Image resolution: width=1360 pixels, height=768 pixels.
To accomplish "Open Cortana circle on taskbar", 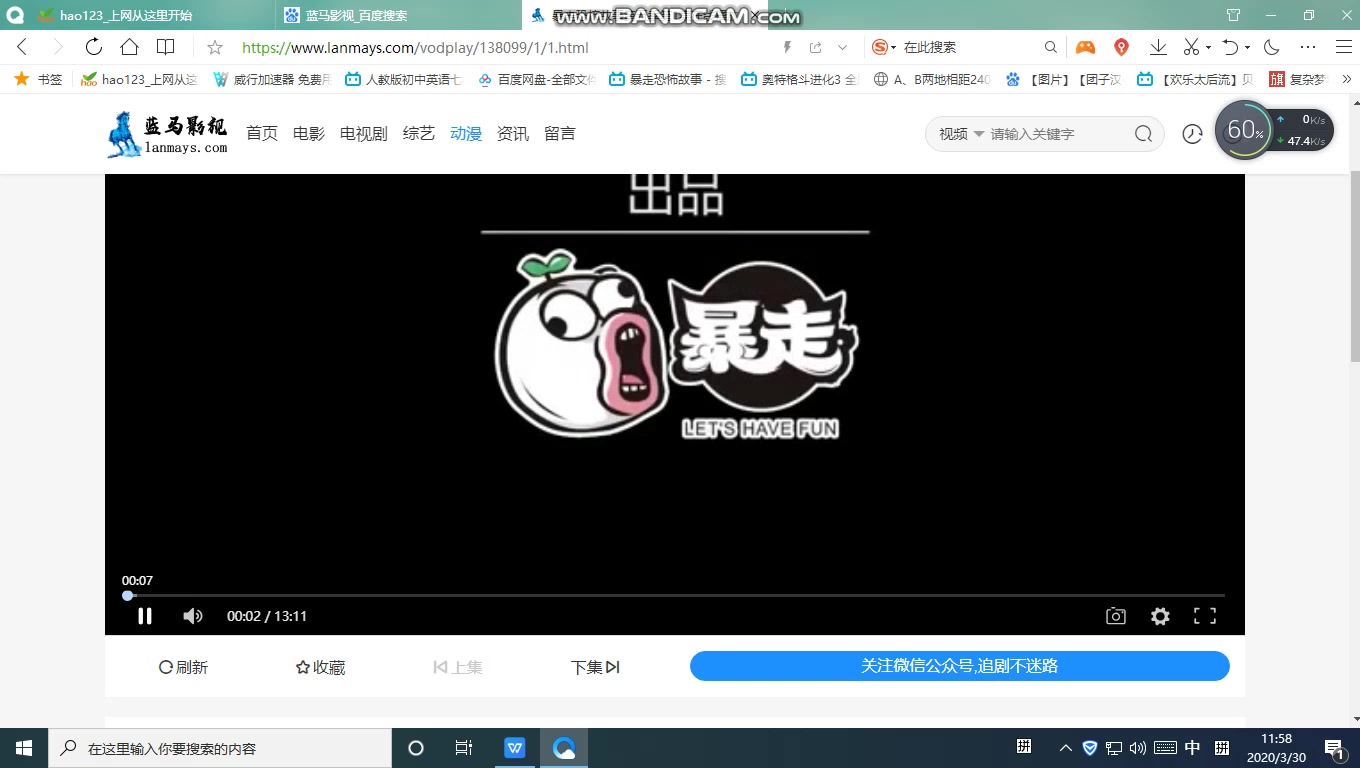I will (416, 748).
